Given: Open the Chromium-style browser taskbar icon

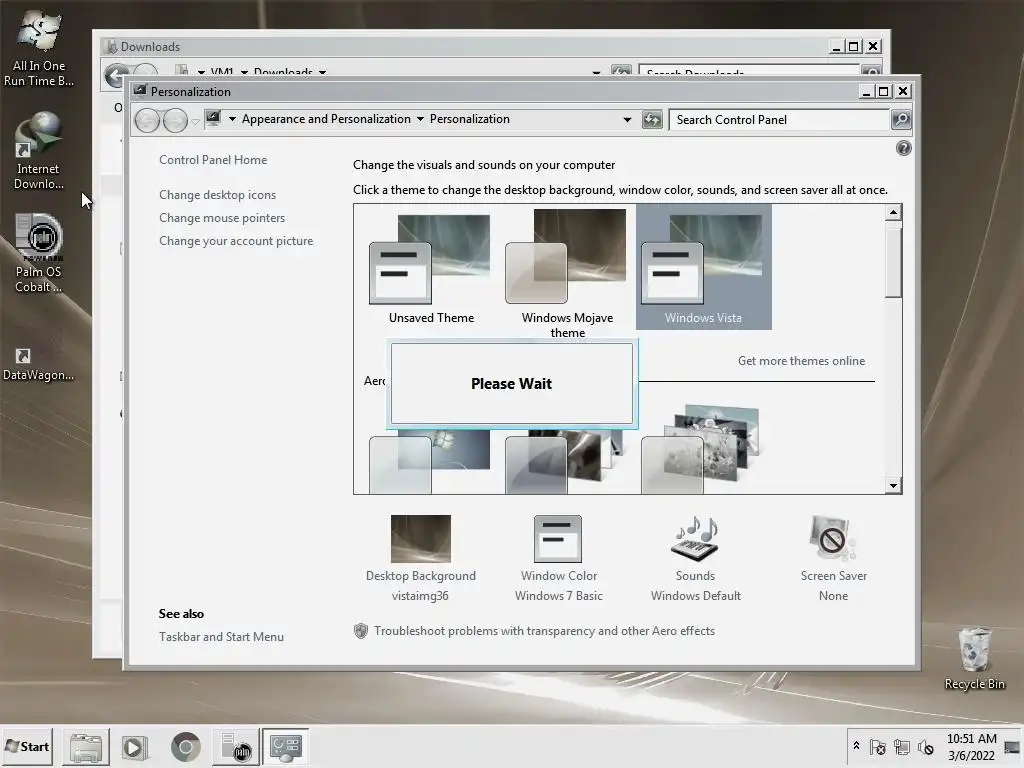Looking at the screenshot, I should (185, 747).
